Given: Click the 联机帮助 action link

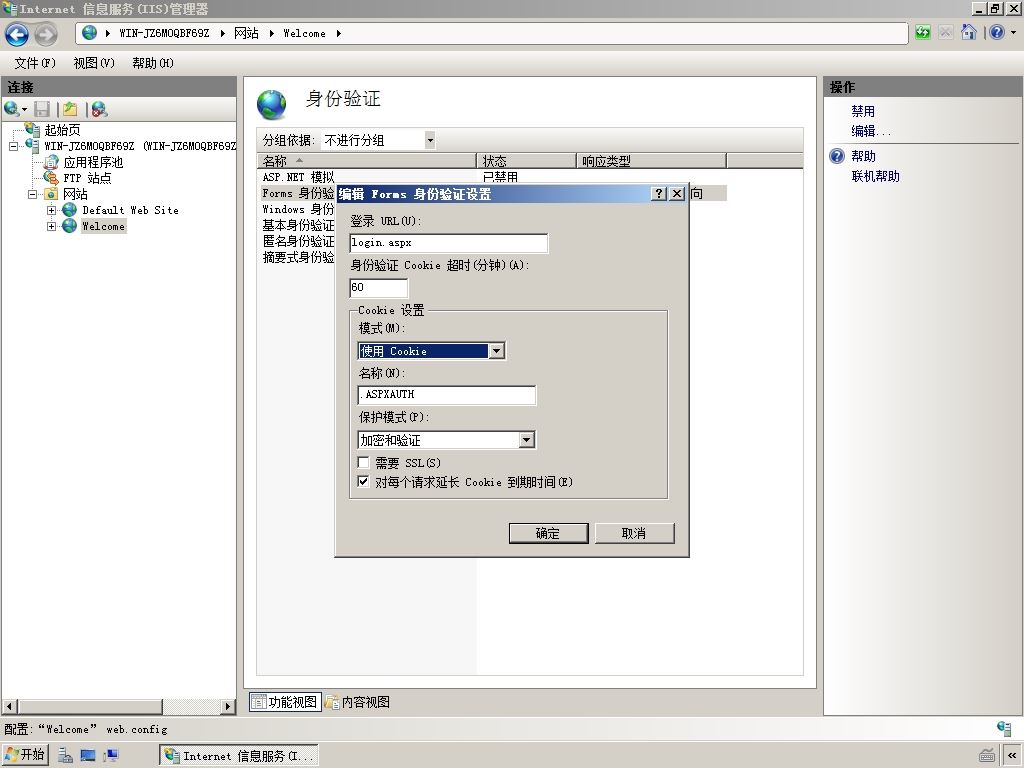Looking at the screenshot, I should click(x=875, y=176).
